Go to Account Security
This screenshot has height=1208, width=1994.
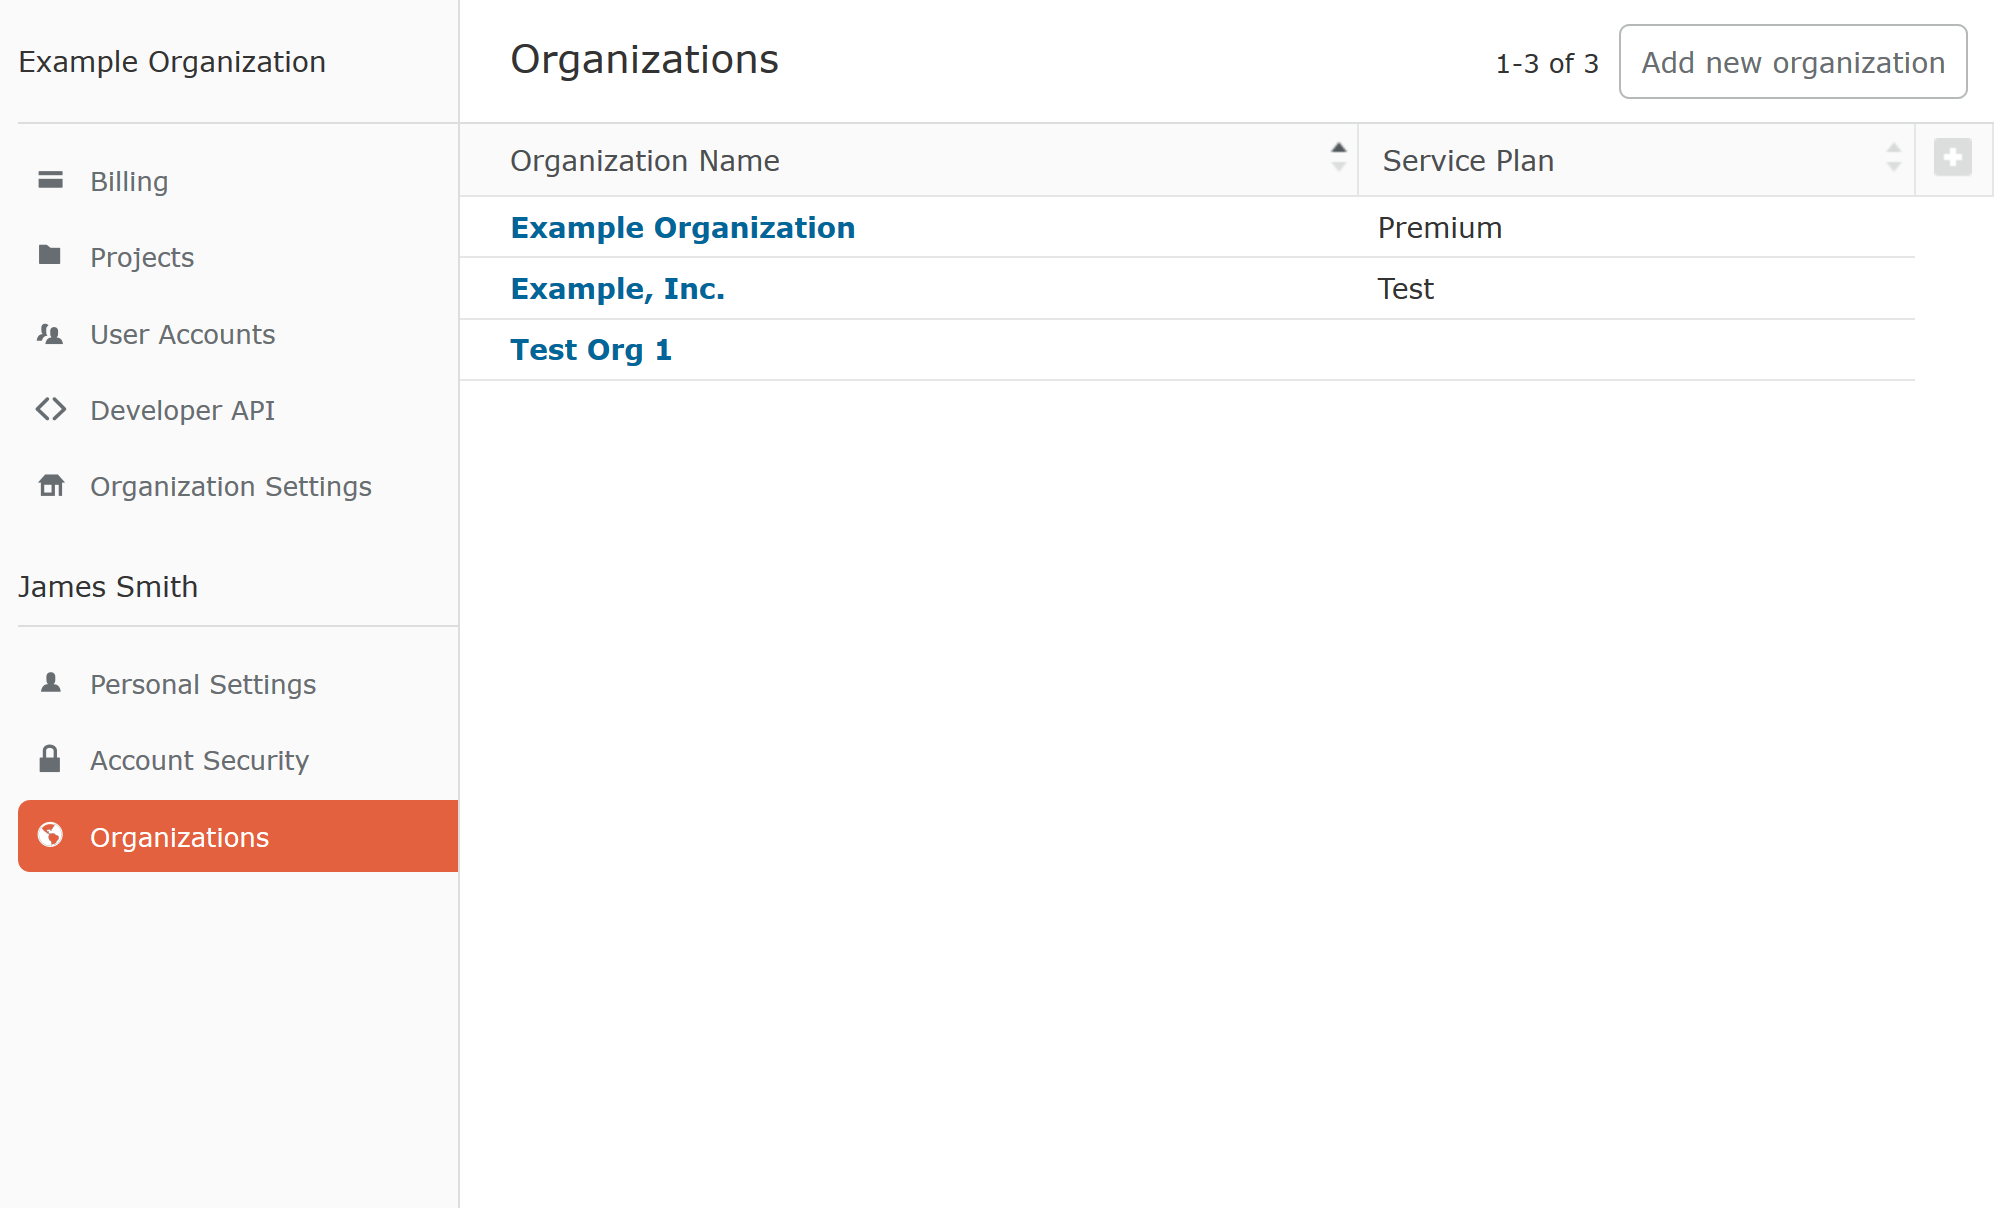(238, 760)
